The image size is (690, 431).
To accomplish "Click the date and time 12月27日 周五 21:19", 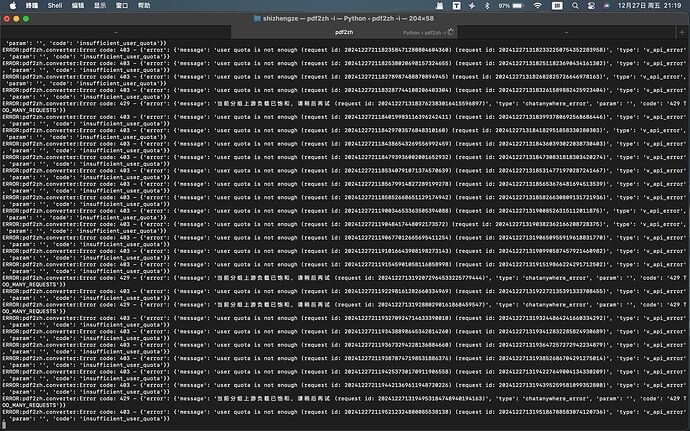I will click(650, 5).
